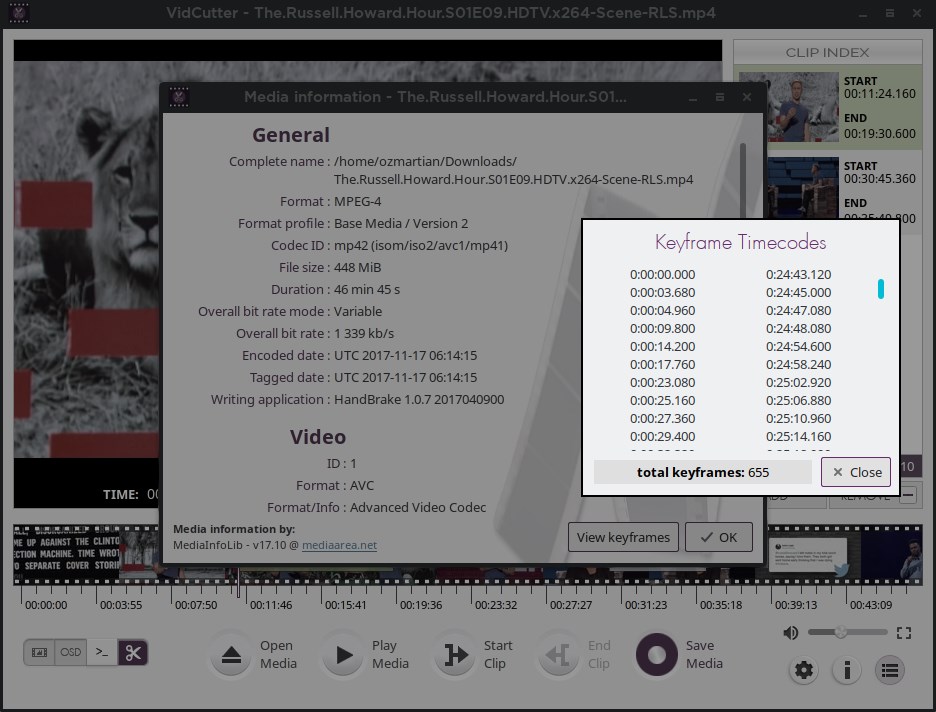
Task: Toggle the console output button
Action: [x=101, y=653]
